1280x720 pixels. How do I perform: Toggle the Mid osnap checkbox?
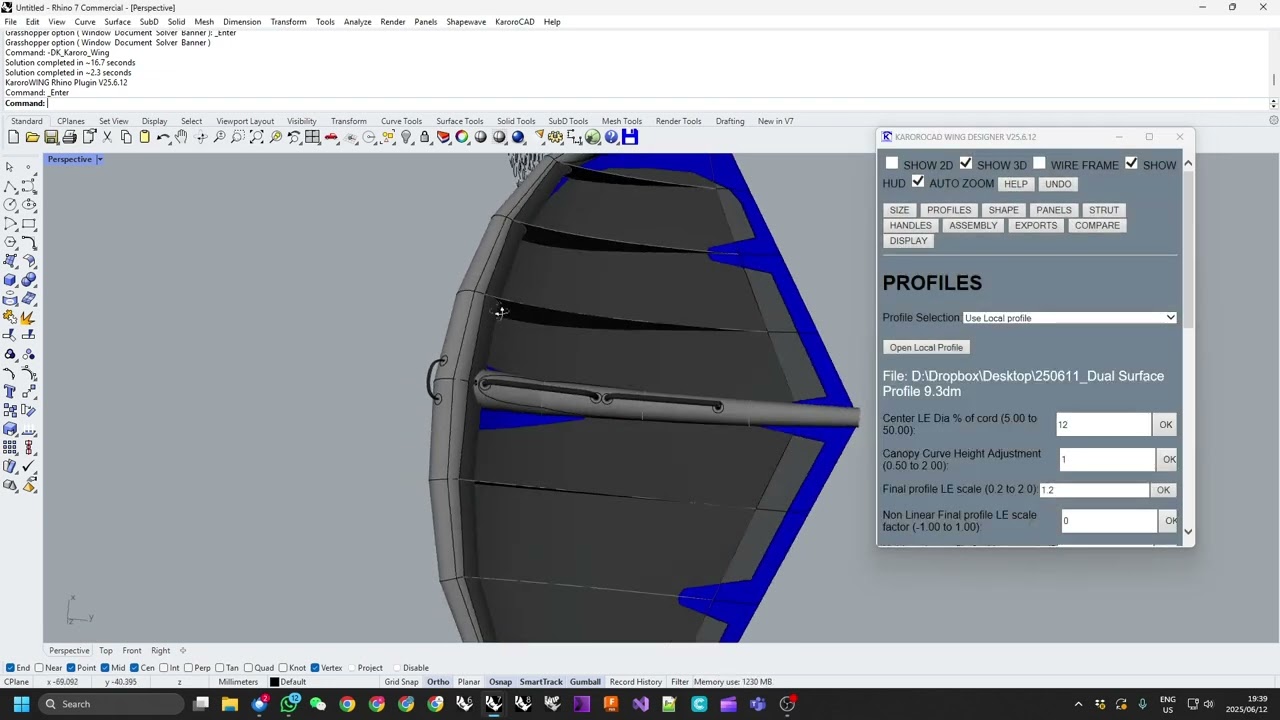106,668
